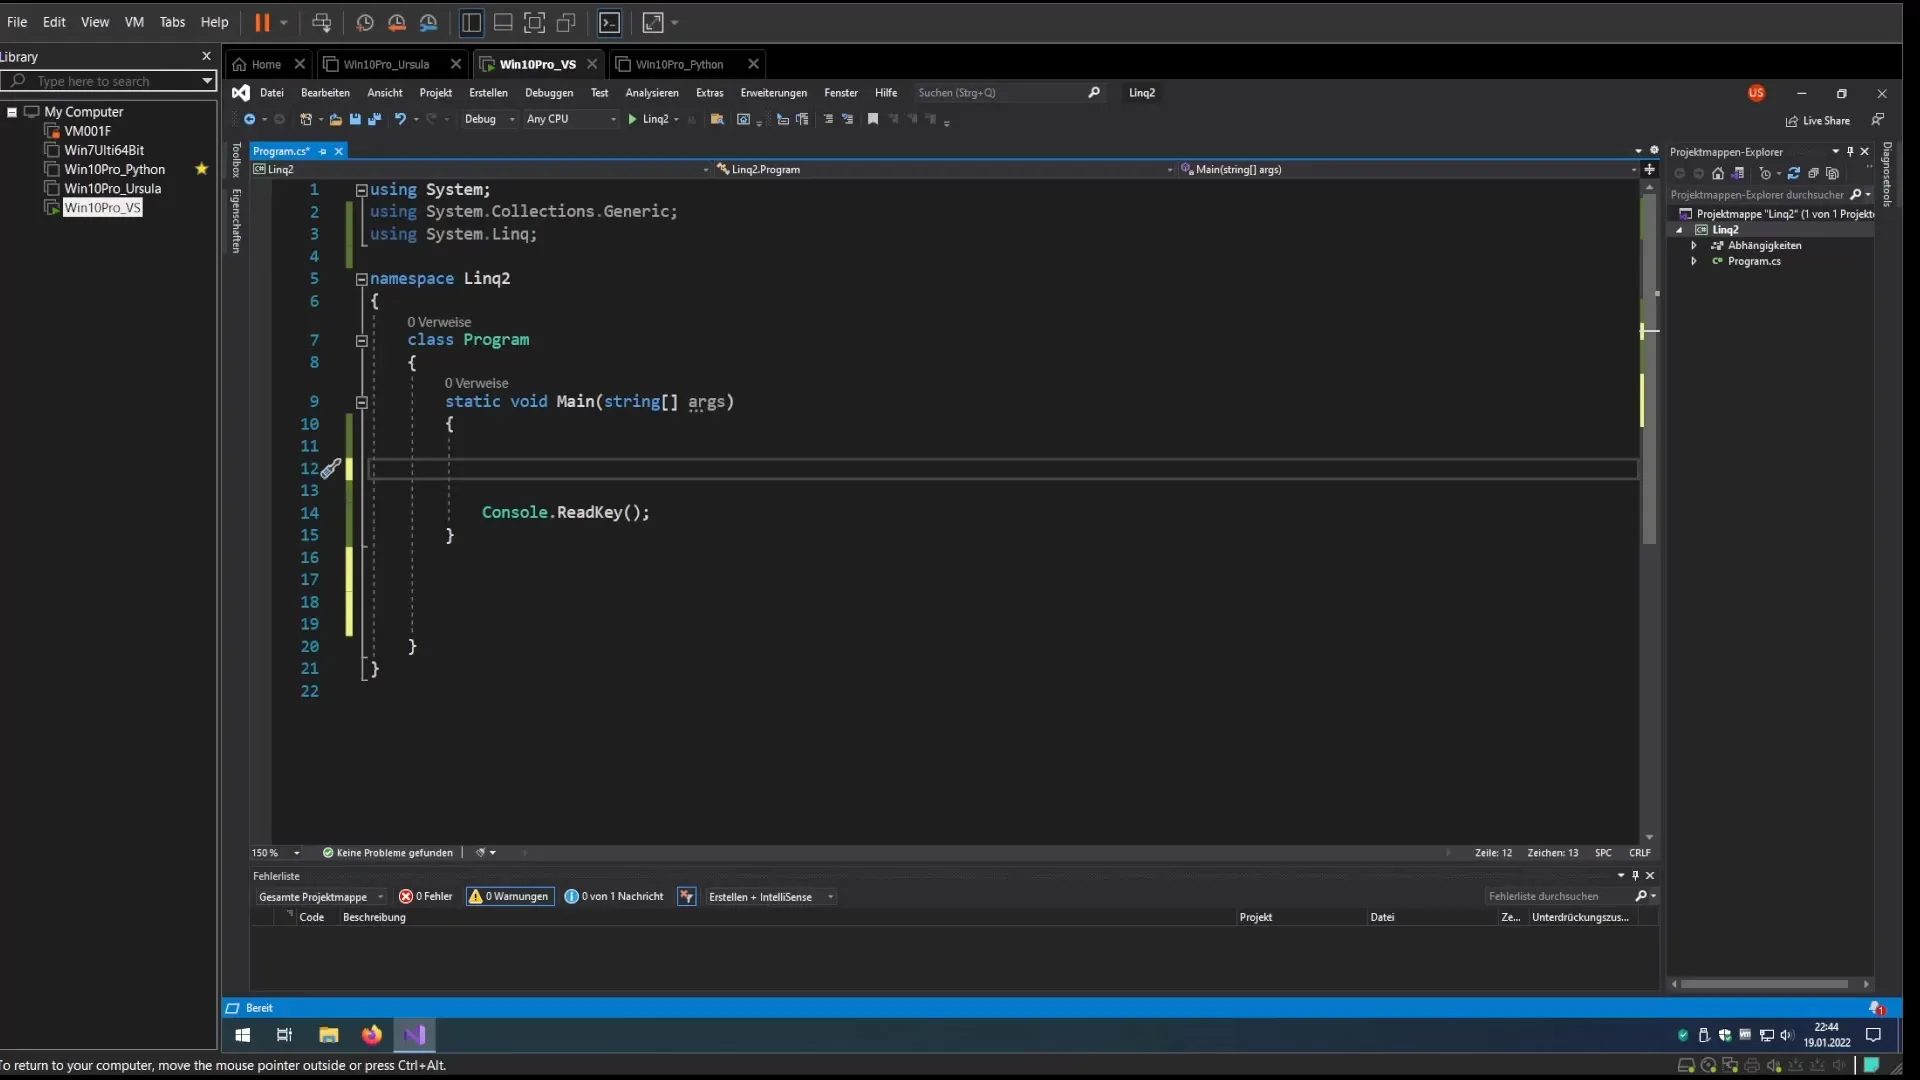Collapse the class Program code block
The height and width of the screenshot is (1080, 1920).
(x=362, y=341)
